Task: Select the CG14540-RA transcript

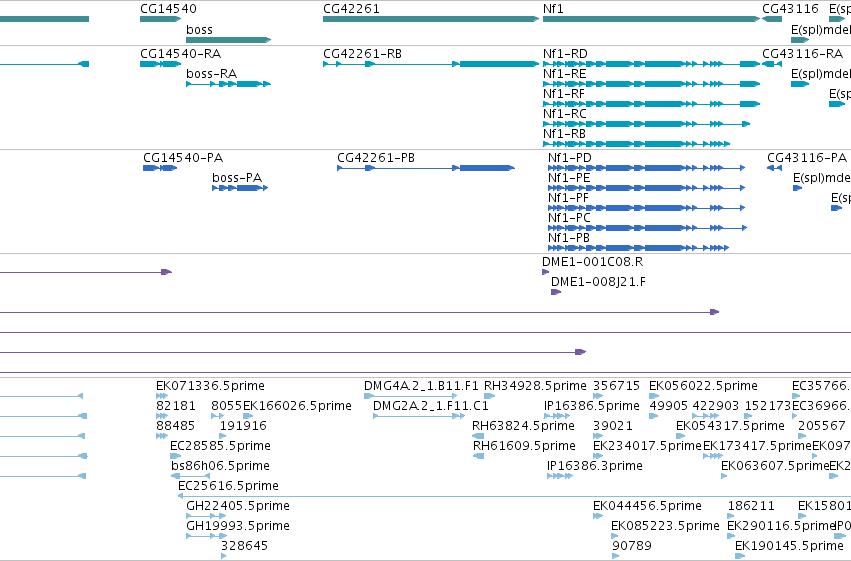Action: click(x=160, y=64)
